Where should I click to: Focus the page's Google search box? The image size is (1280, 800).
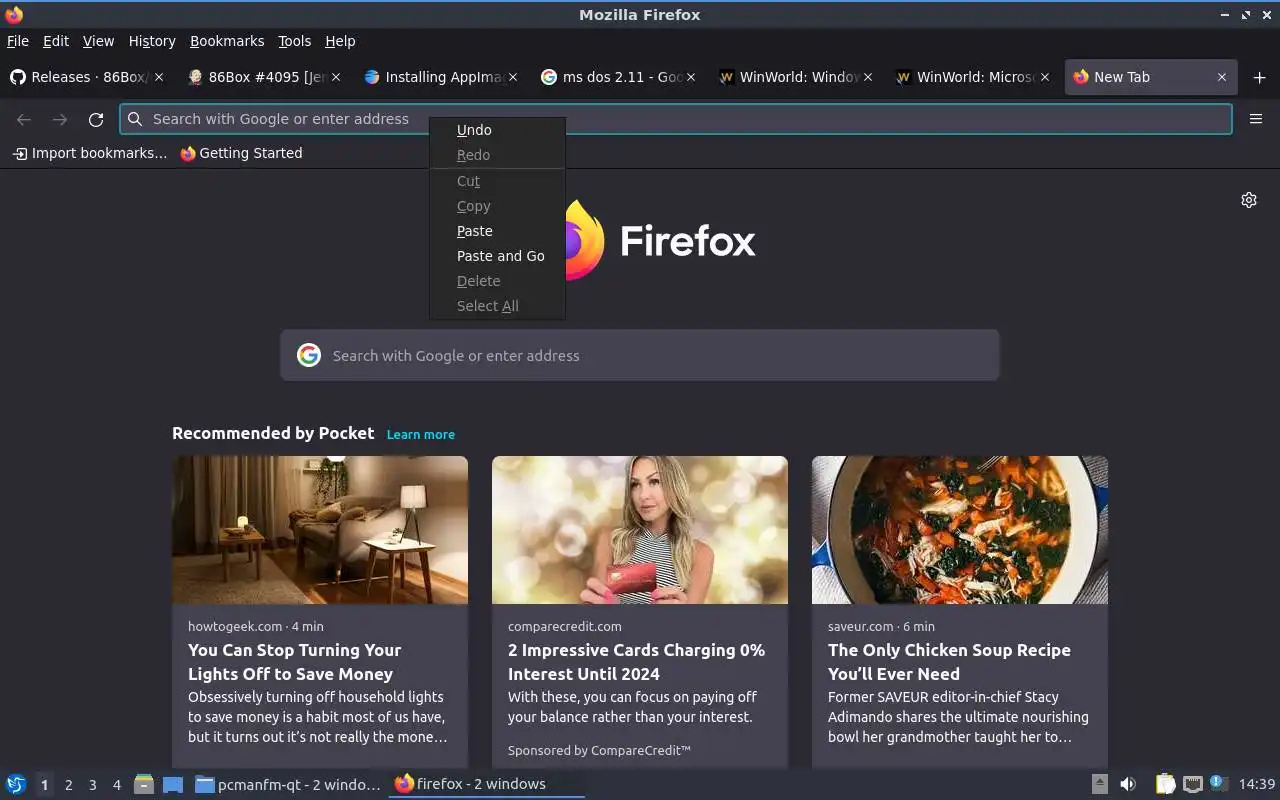pos(640,355)
